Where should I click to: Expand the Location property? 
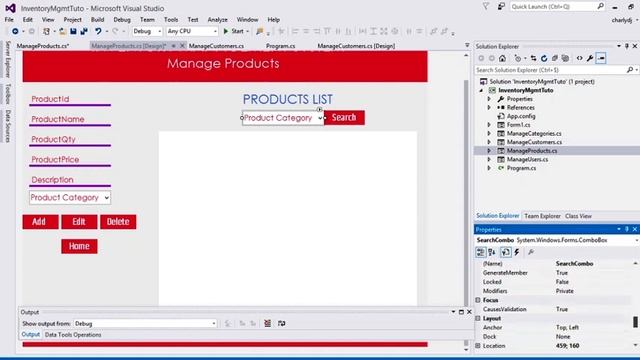(x=478, y=346)
